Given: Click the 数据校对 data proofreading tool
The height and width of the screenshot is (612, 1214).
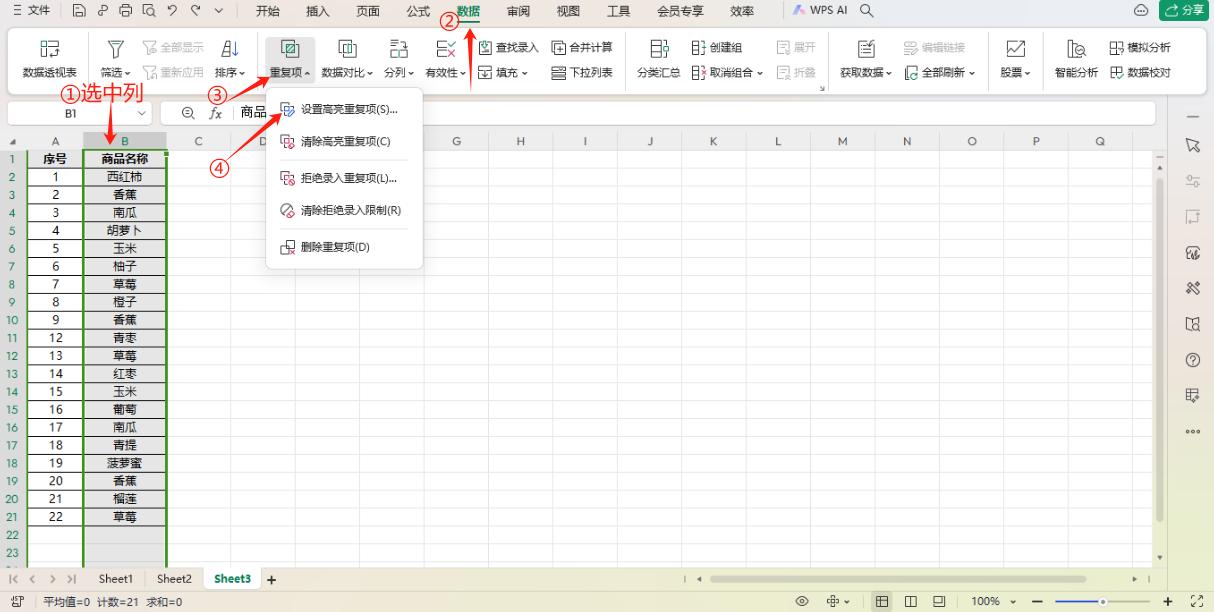Looking at the screenshot, I should 1140,72.
